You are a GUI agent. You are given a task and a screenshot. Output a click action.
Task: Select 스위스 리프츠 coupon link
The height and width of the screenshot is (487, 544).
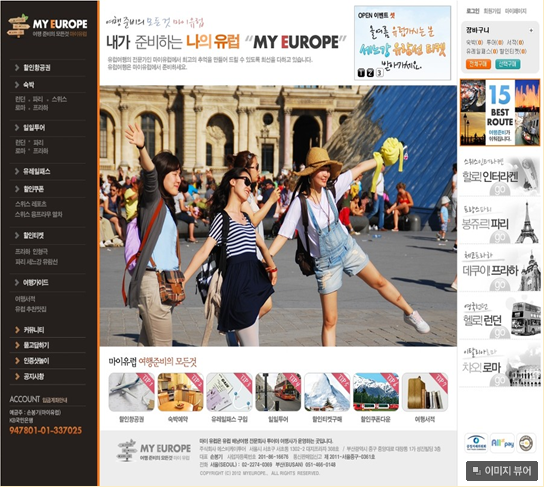click(x=31, y=204)
